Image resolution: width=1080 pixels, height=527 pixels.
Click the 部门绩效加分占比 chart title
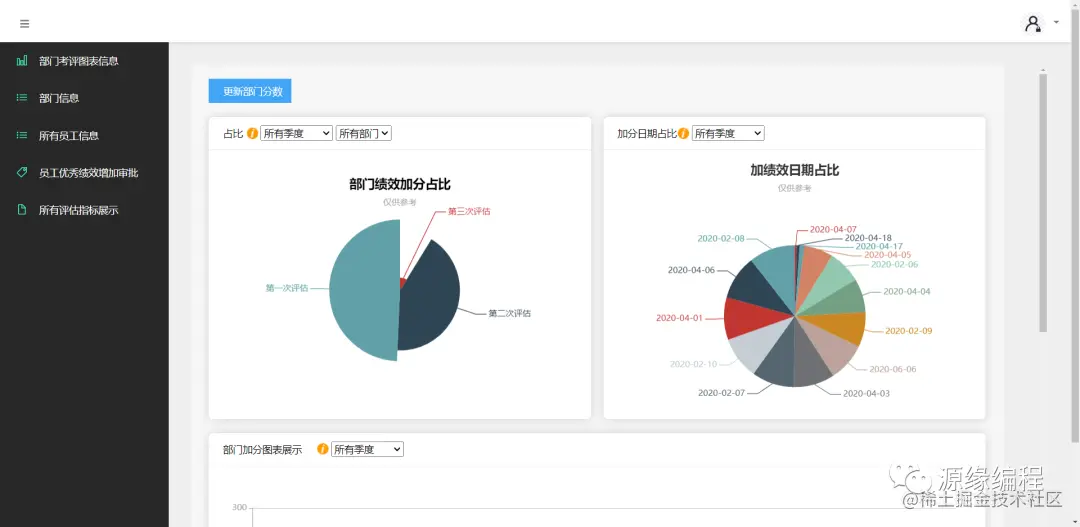click(x=400, y=184)
